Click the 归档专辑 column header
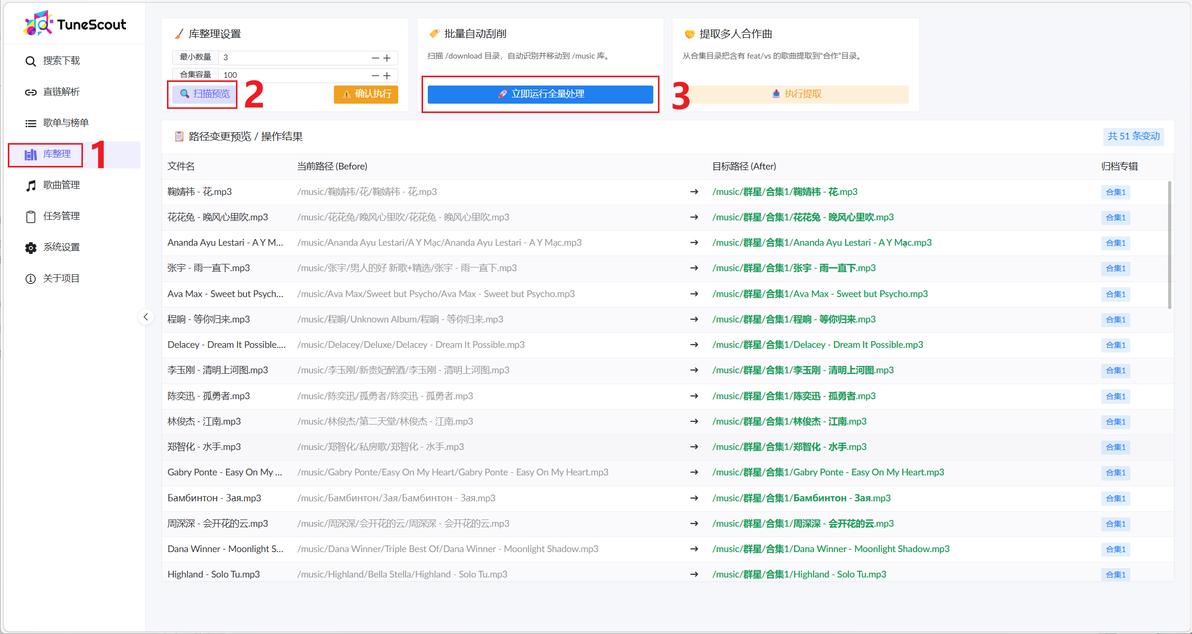This screenshot has width=1192, height=634. [x=1119, y=166]
